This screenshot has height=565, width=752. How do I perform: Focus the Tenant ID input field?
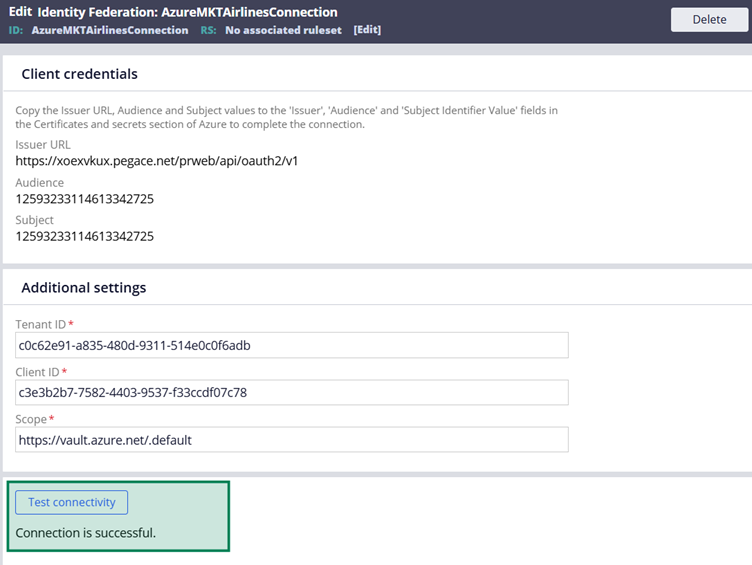(292, 345)
